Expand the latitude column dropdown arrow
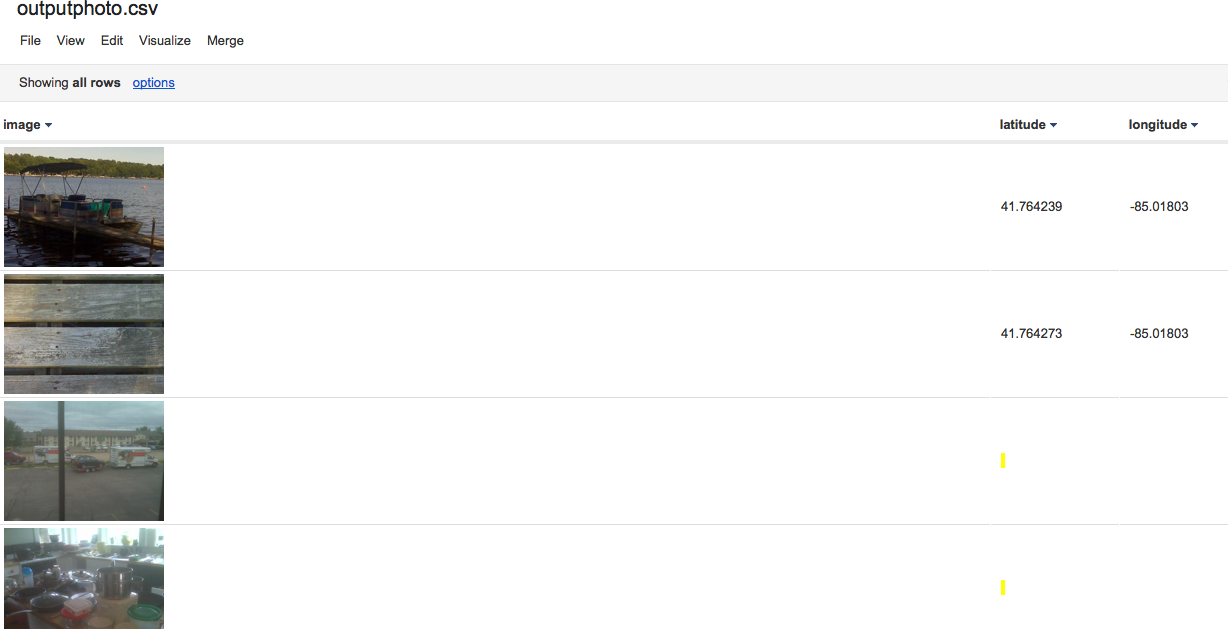The width and height of the screenshot is (1228, 629). click(1053, 125)
